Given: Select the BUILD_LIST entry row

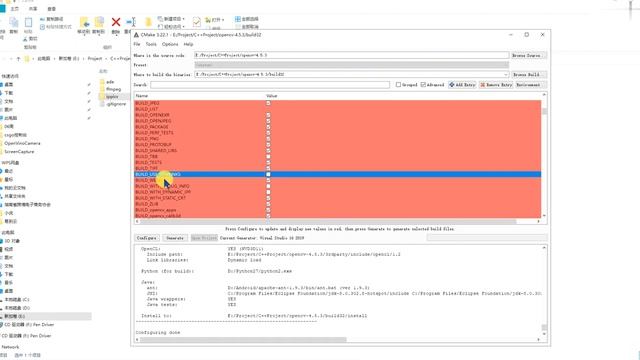Looking at the screenshot, I should pyautogui.click(x=338, y=109).
